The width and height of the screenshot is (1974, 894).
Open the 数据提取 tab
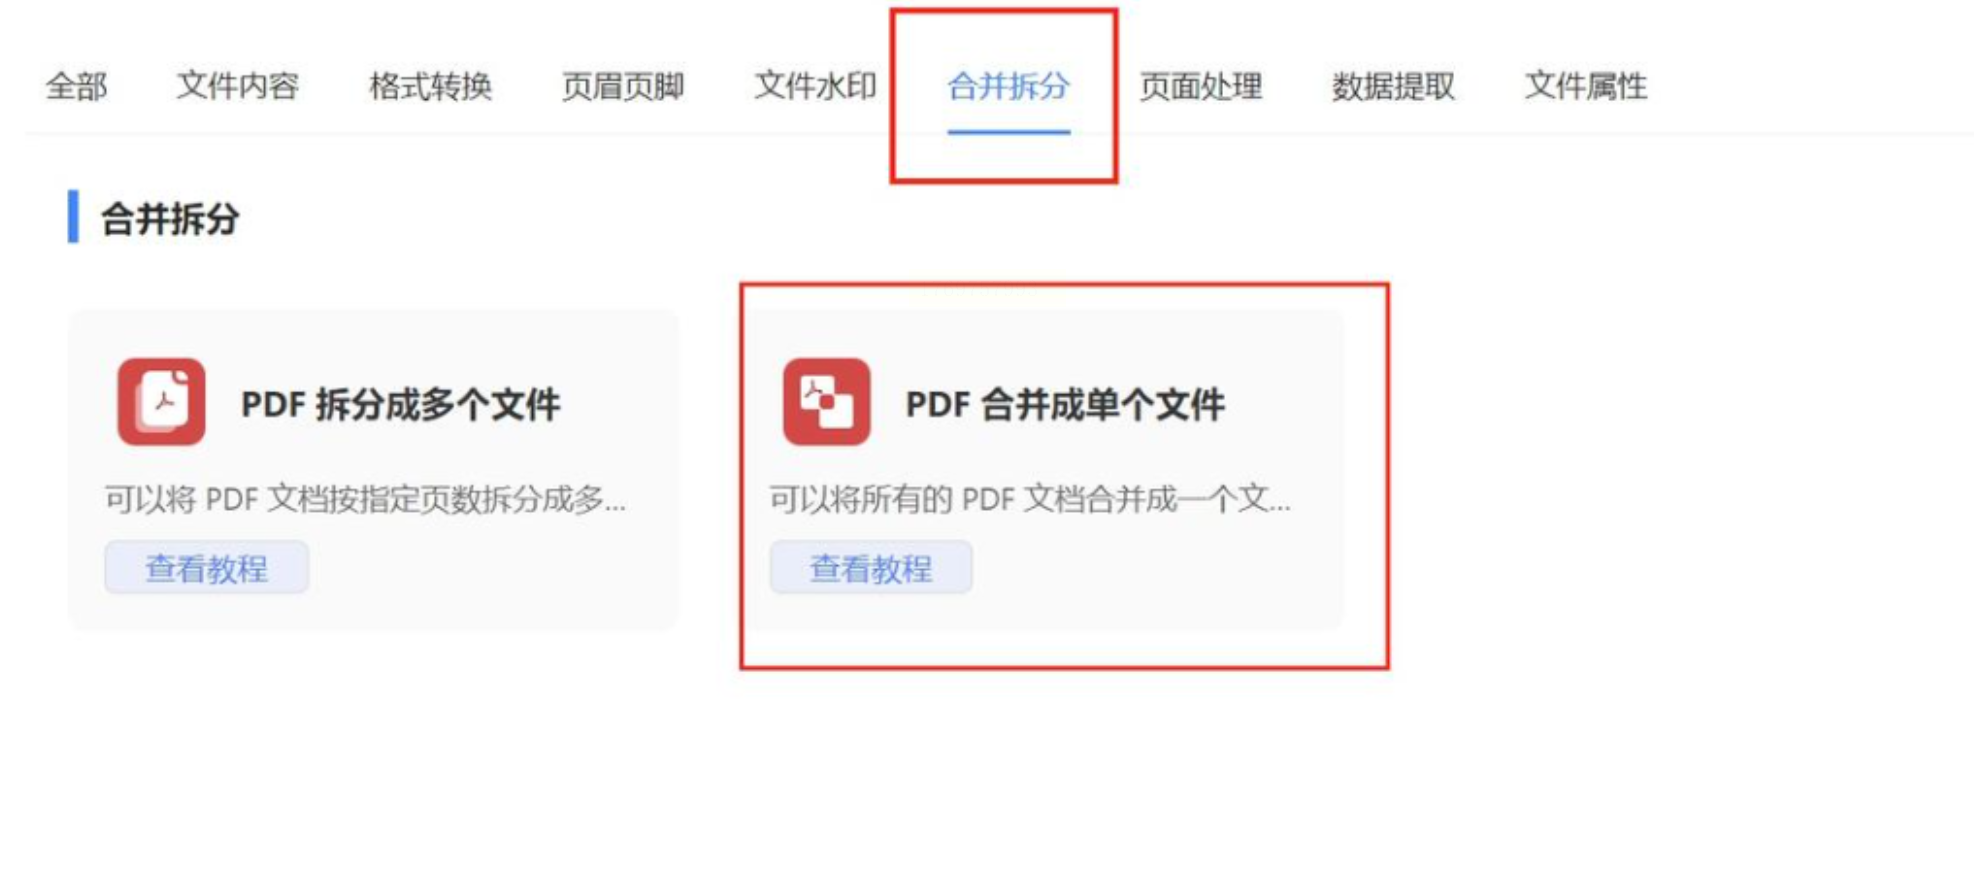[1394, 87]
